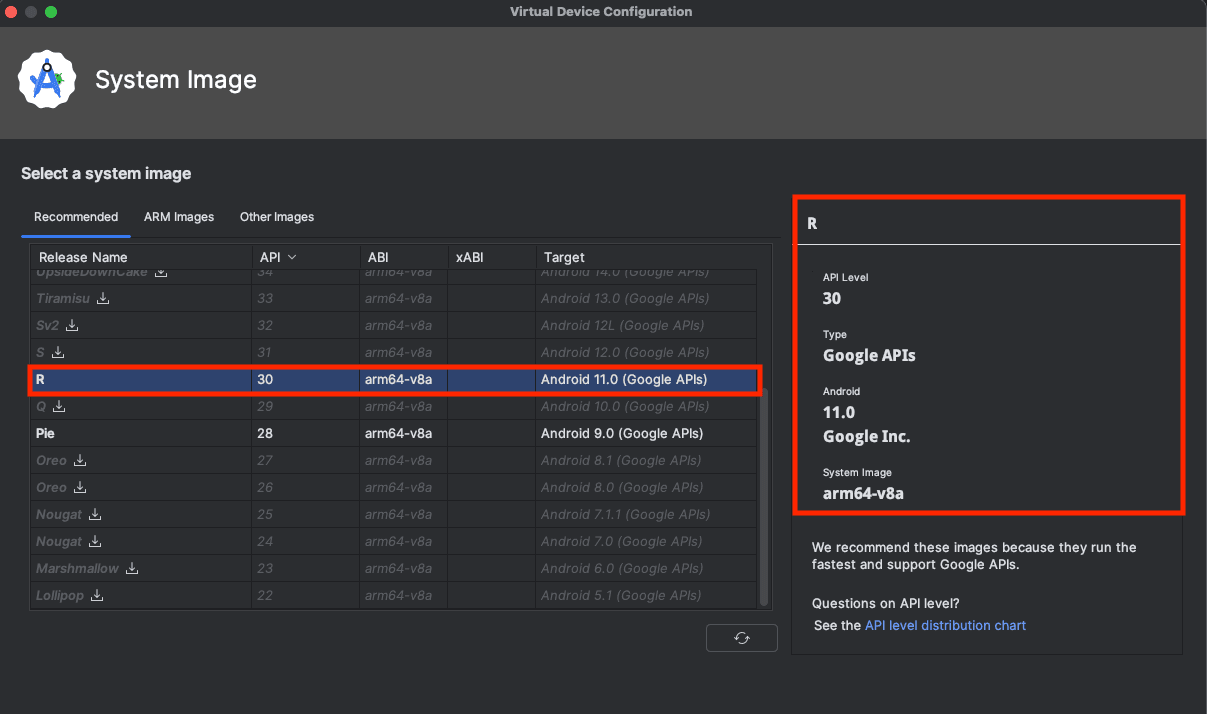
Task: Click the system image list scrollbar
Action: 765,495
